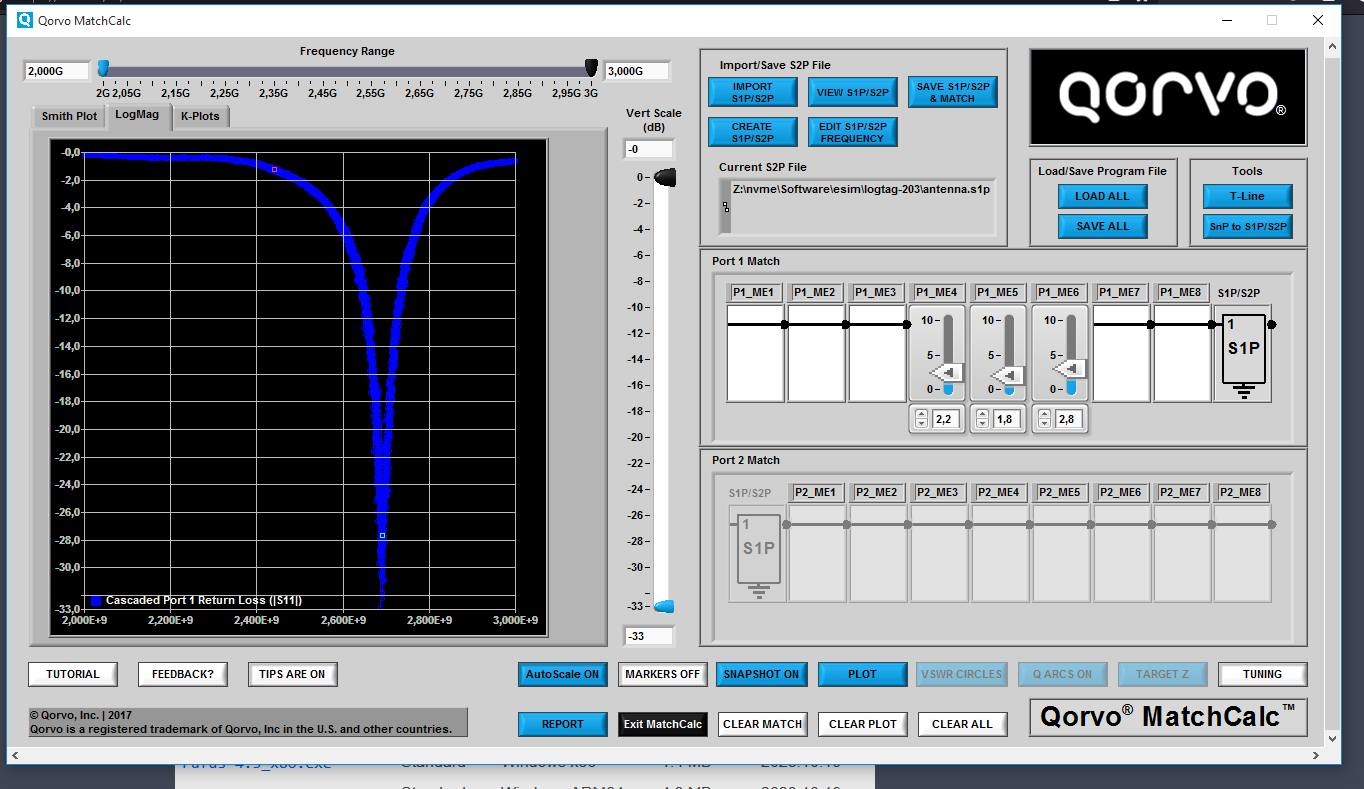Toggle the TIPS ARE ON button

point(292,674)
